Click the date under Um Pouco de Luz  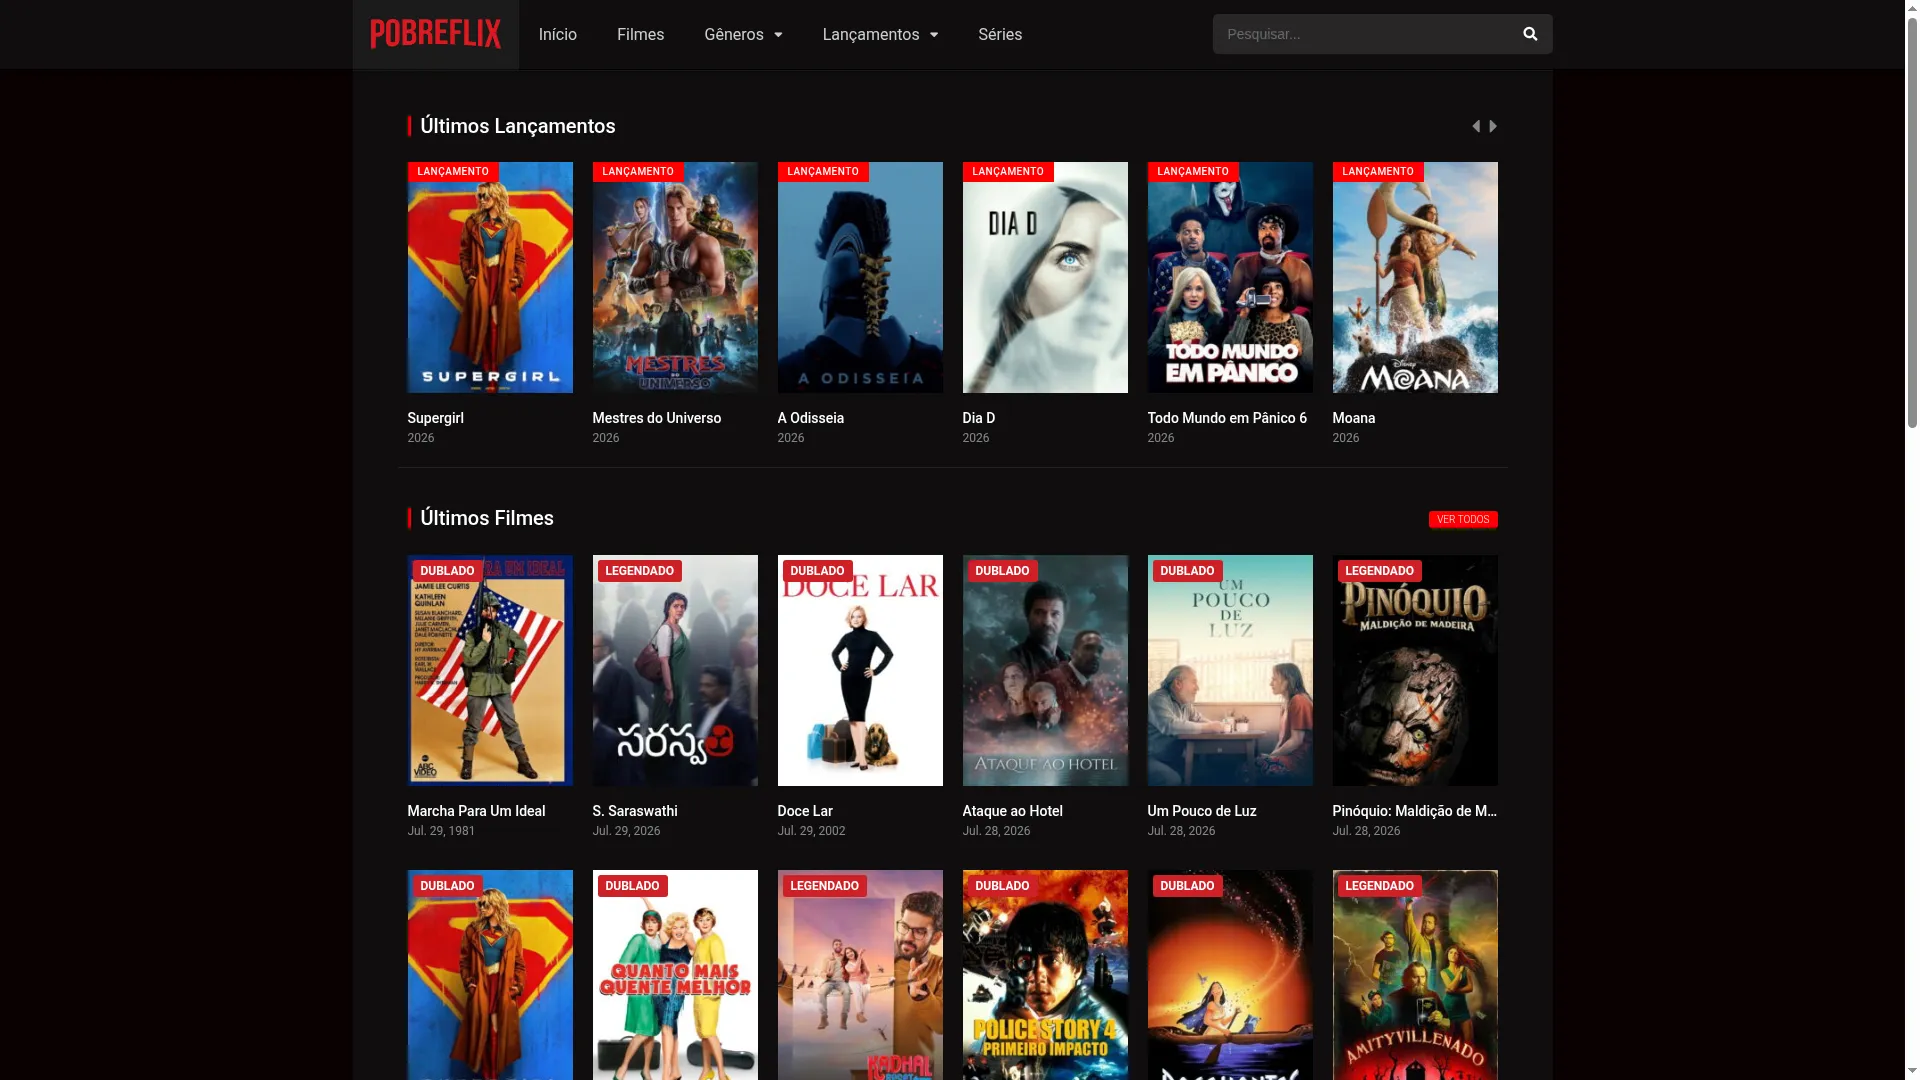[x=1181, y=831]
